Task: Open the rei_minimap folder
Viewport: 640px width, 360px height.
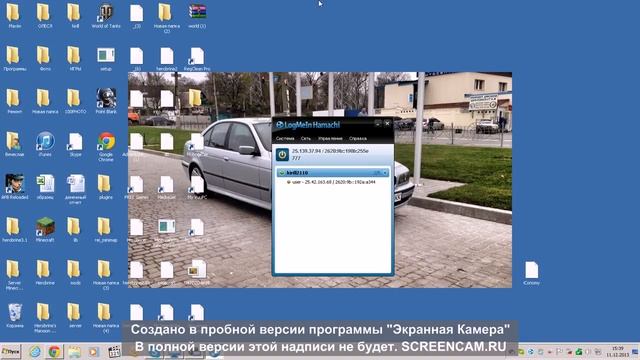Action: (106, 230)
